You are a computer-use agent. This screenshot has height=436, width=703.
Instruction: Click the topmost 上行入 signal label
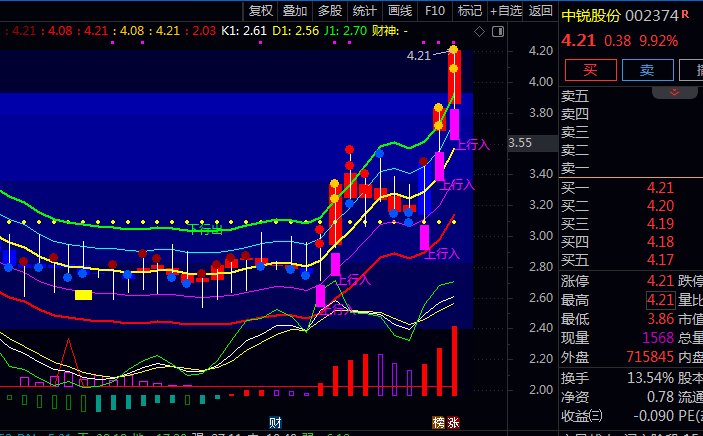click(x=473, y=145)
